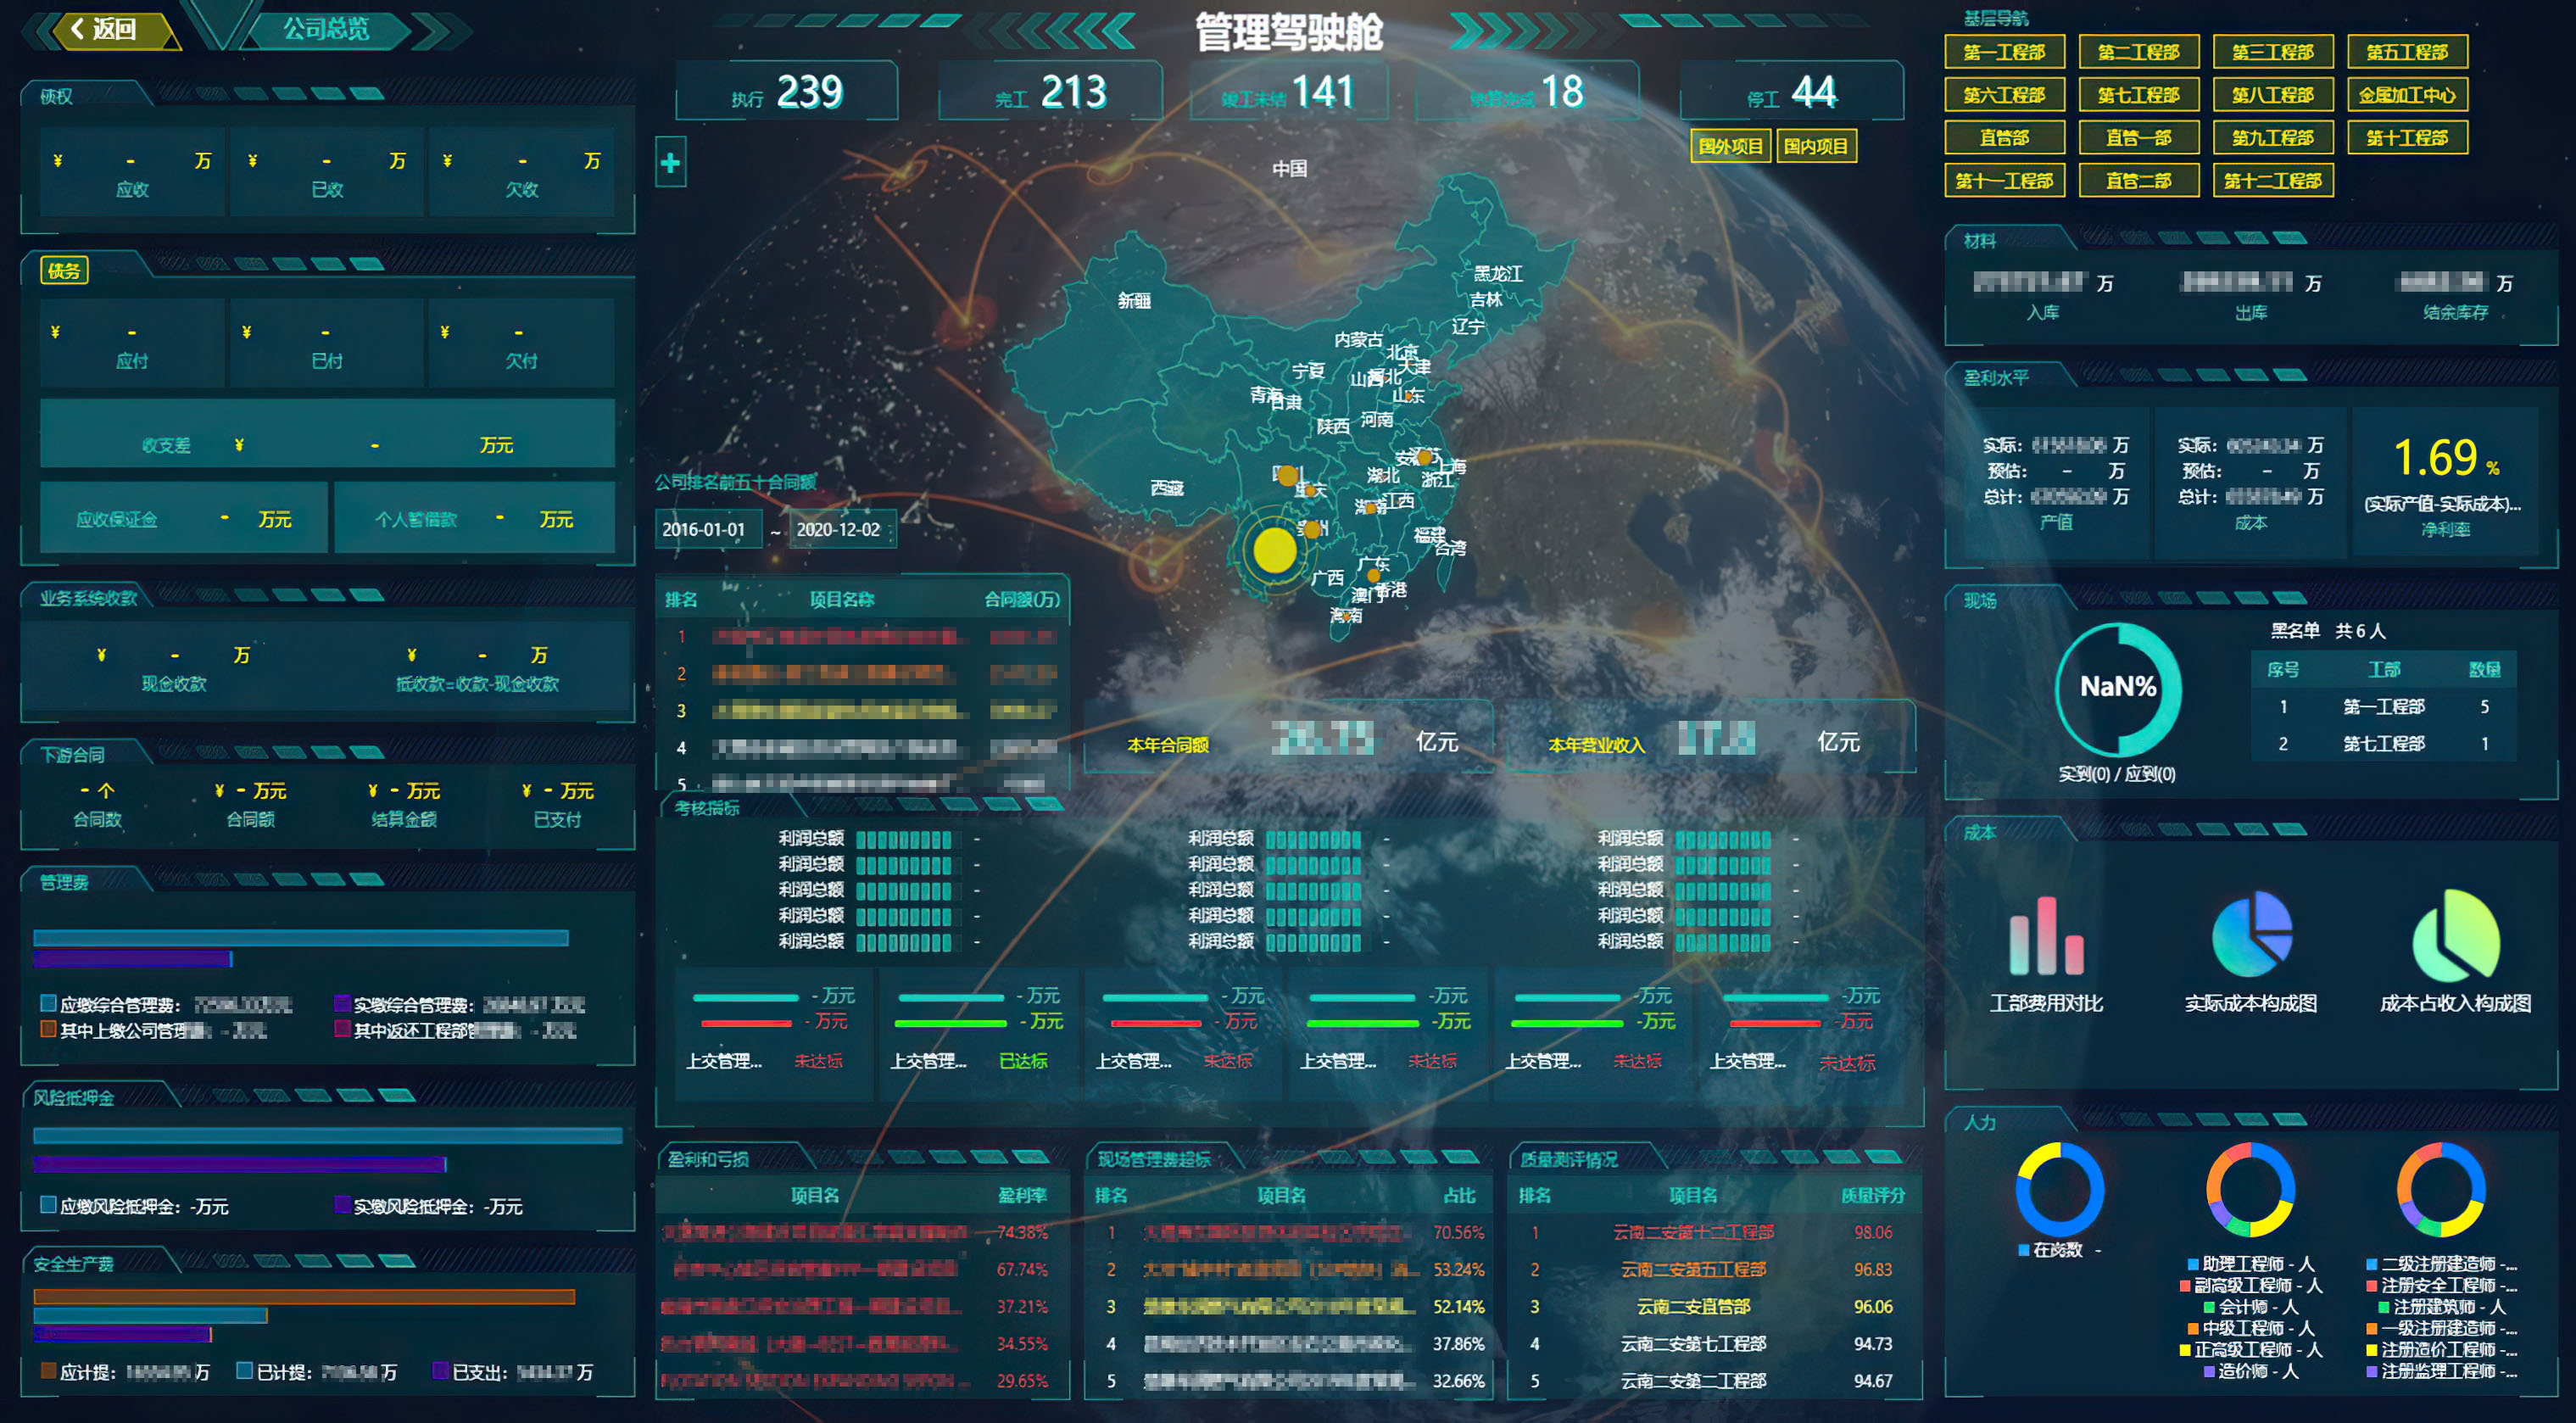This screenshot has height=1423, width=2576.
Task: Choose 直管一部 from navigation
Action: pyautogui.click(x=2138, y=138)
